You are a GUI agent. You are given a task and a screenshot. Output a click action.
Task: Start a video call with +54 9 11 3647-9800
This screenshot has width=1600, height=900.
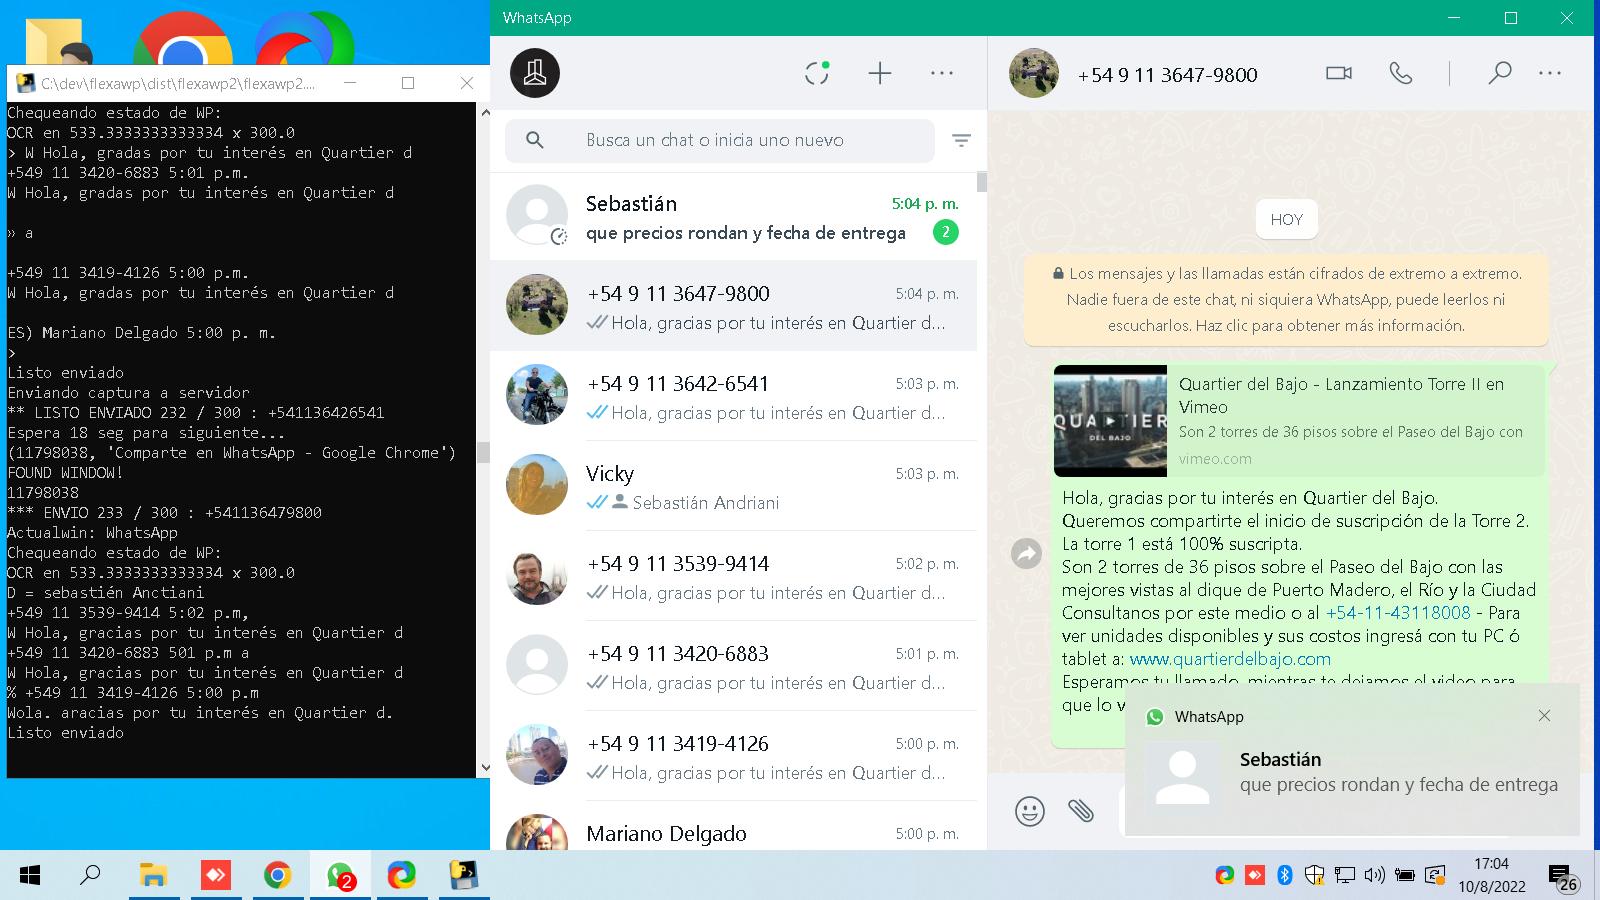[x=1338, y=73]
